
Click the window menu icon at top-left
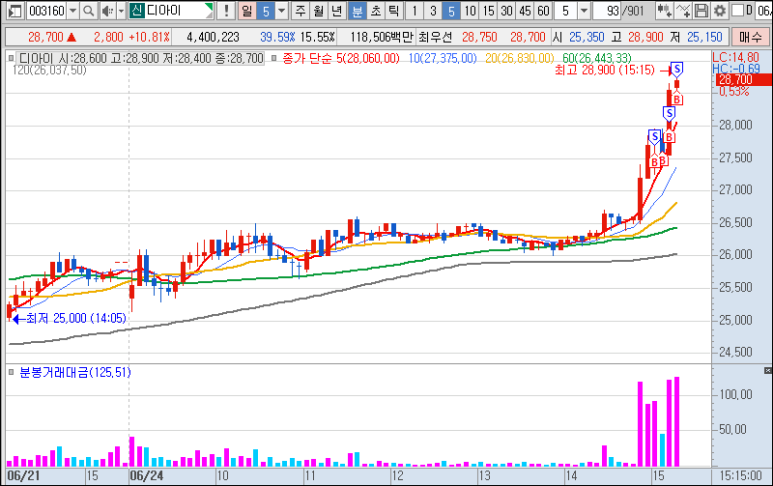pyautogui.click(x=15, y=10)
